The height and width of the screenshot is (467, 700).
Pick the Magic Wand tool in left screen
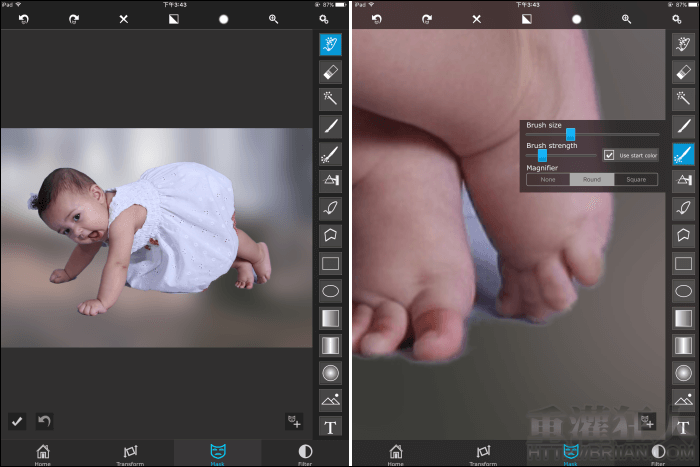click(330, 99)
